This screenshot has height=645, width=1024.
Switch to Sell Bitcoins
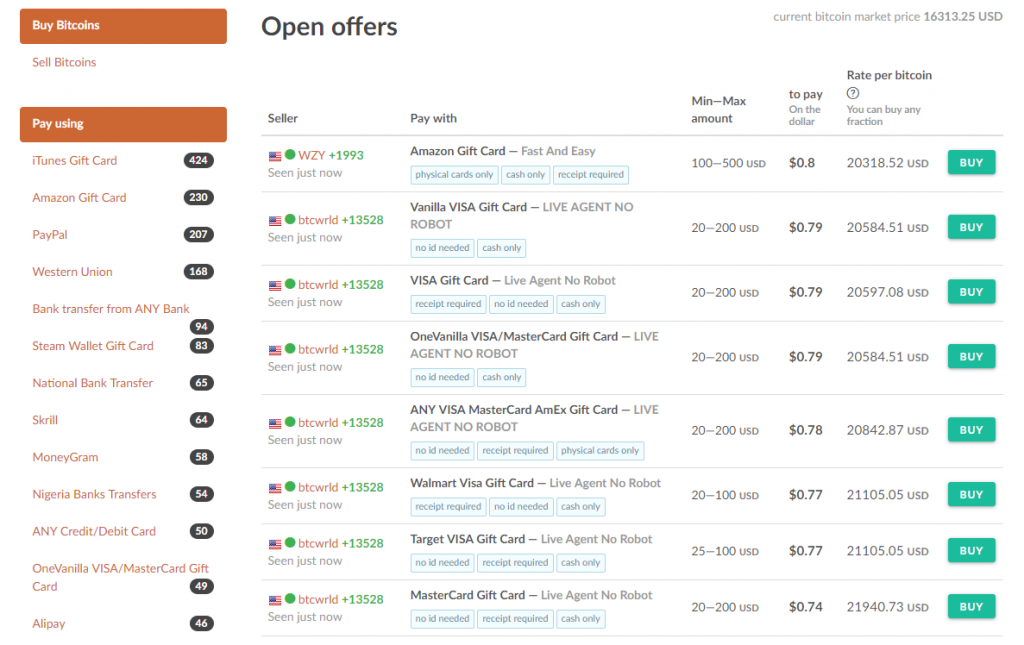64,62
